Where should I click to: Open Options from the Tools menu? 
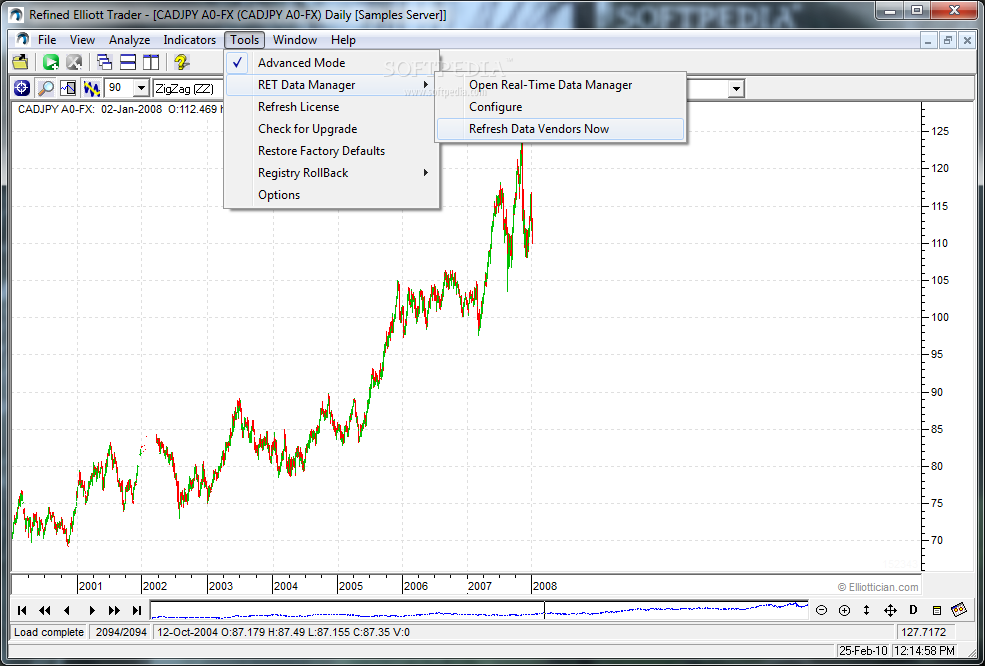pyautogui.click(x=332, y=195)
